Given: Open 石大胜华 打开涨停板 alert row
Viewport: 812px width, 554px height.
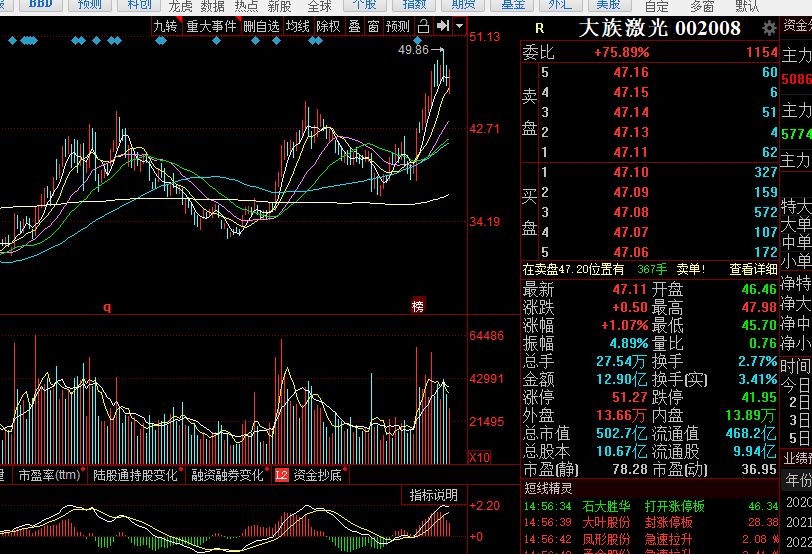Looking at the screenshot, I should 650,506.
